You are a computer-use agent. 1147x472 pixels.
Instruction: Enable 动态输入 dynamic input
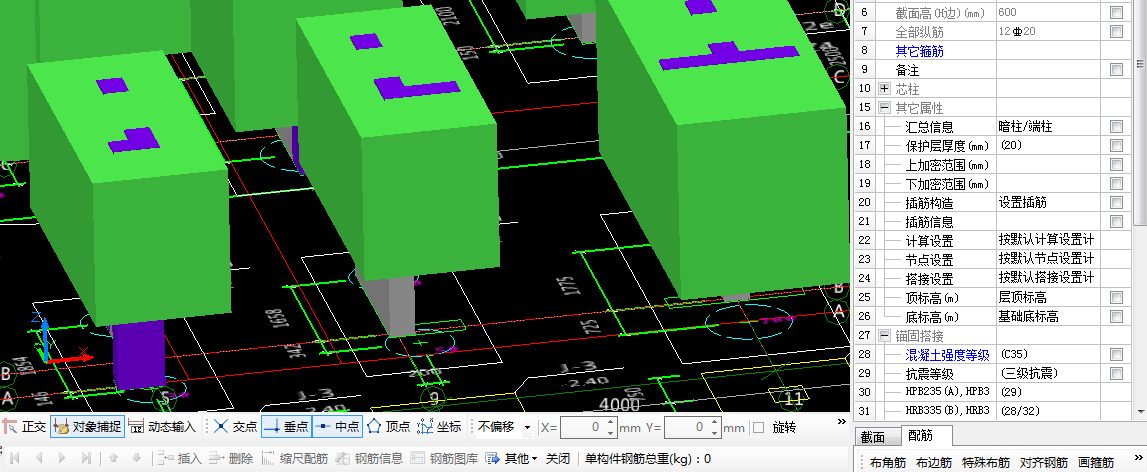[163, 427]
